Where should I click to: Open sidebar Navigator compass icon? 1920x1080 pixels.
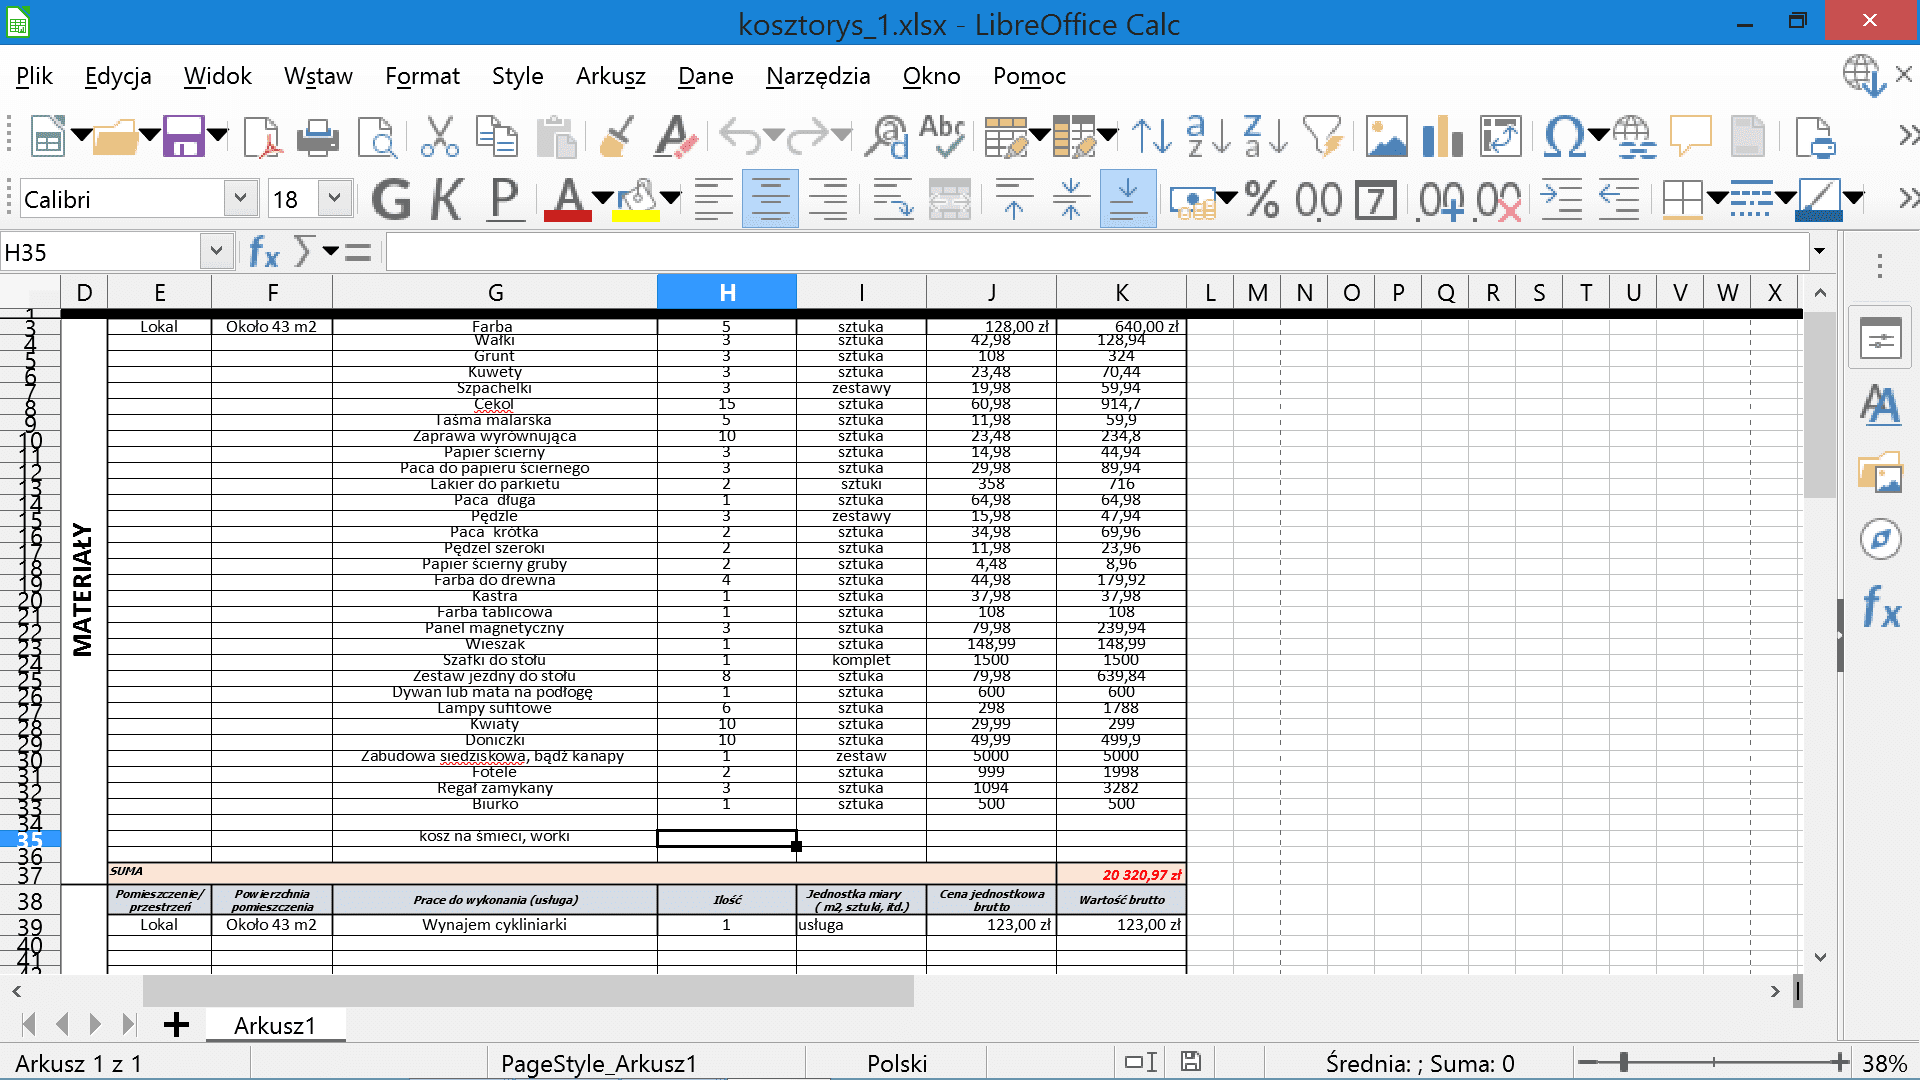(1880, 539)
